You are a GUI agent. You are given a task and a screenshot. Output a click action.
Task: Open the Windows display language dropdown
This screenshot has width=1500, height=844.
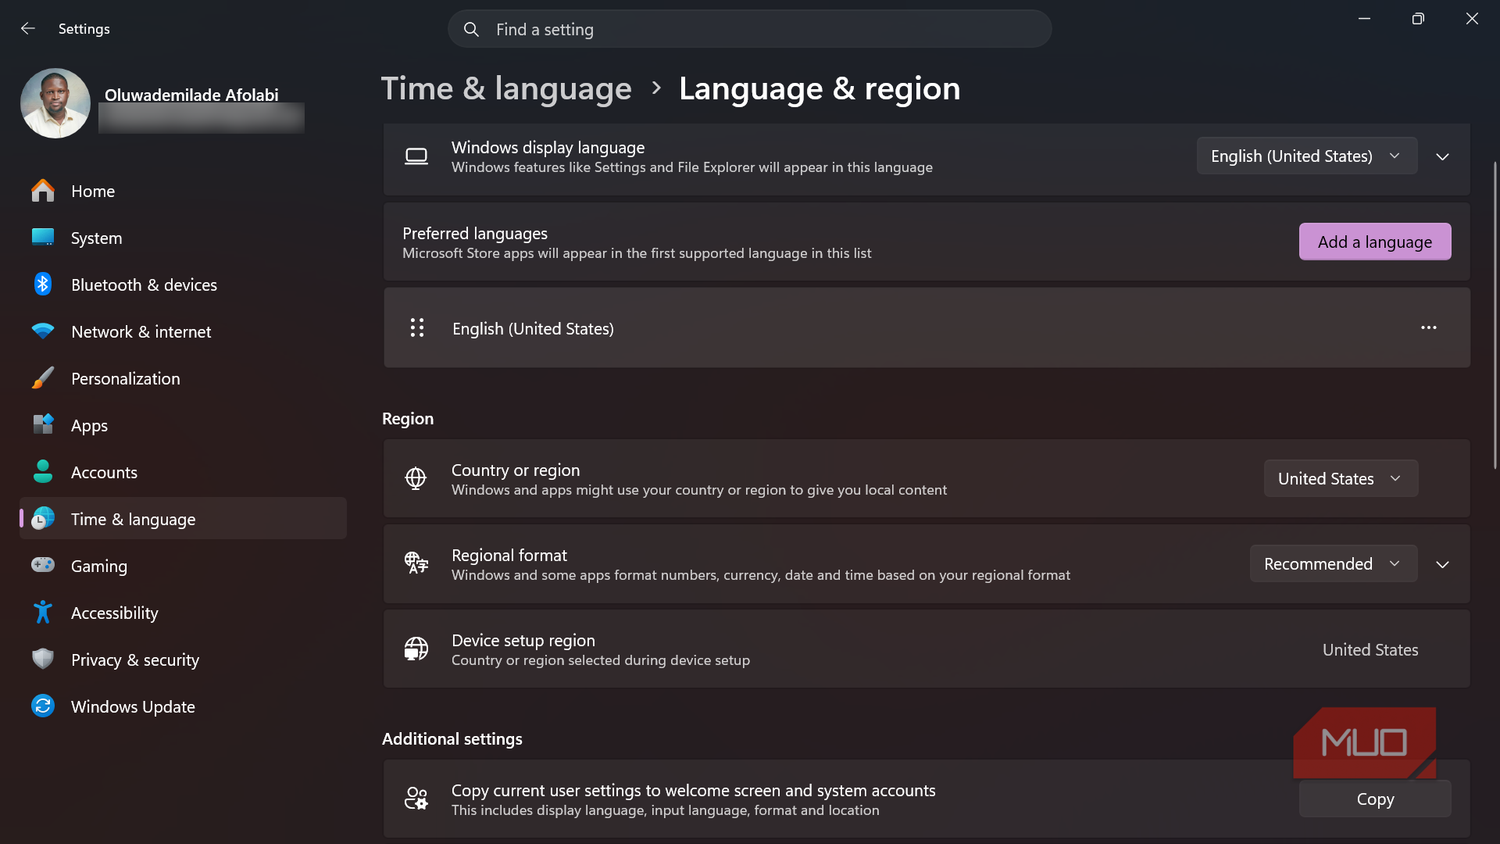coord(1307,156)
